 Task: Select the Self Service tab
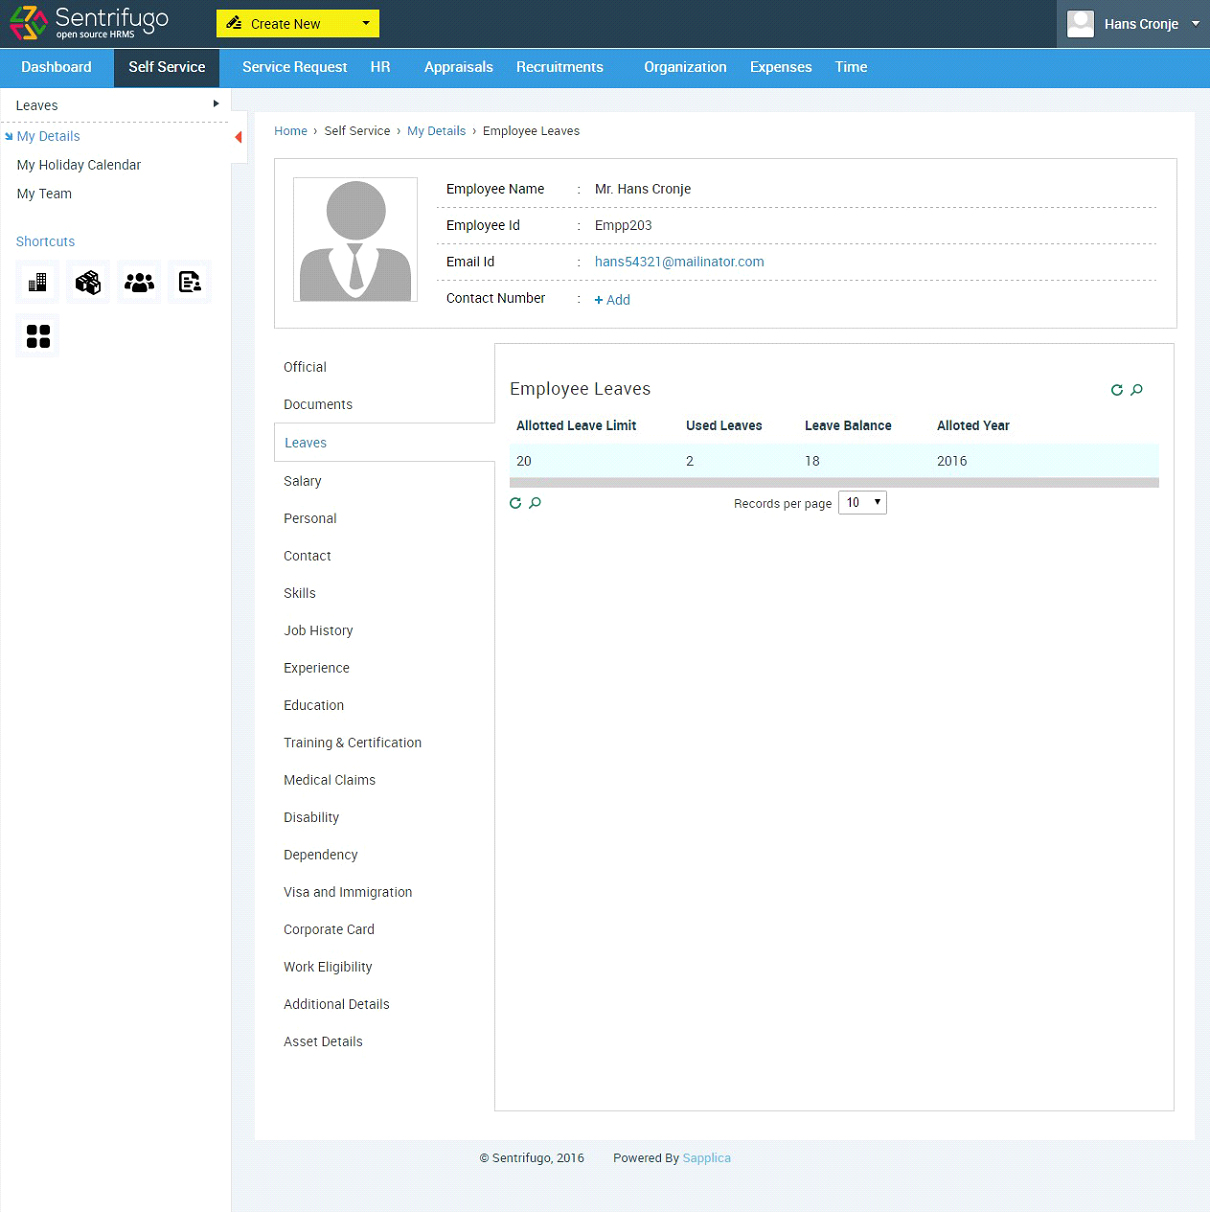[167, 67]
